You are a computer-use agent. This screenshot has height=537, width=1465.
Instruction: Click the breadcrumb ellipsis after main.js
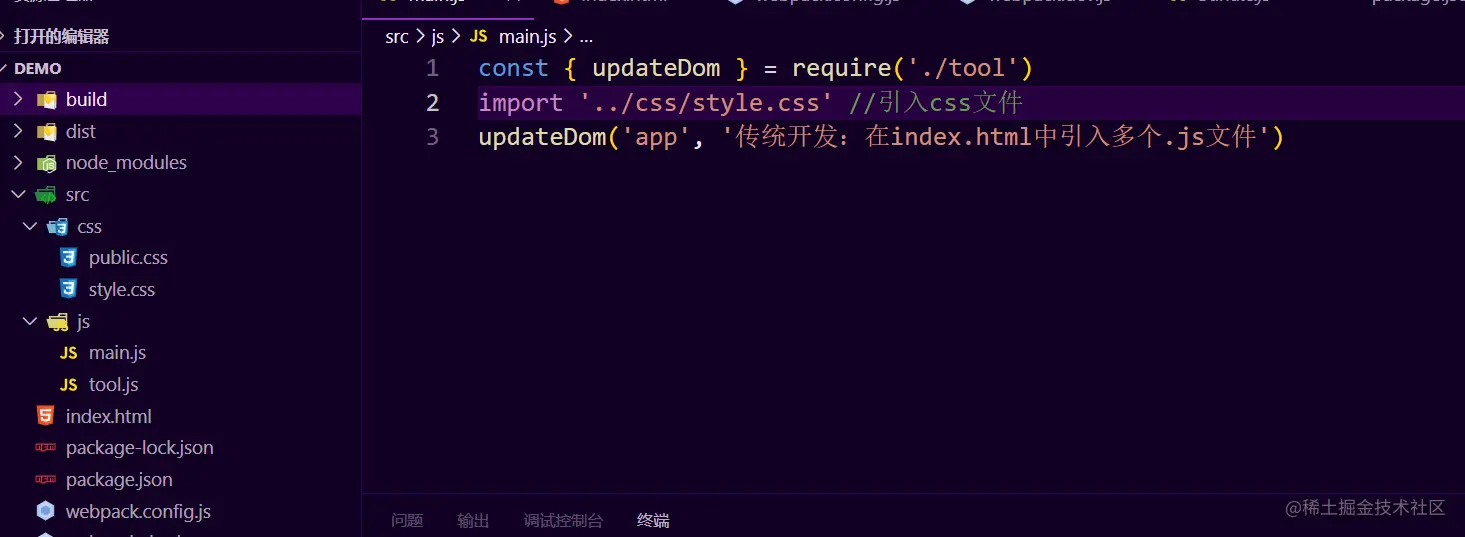(586, 38)
